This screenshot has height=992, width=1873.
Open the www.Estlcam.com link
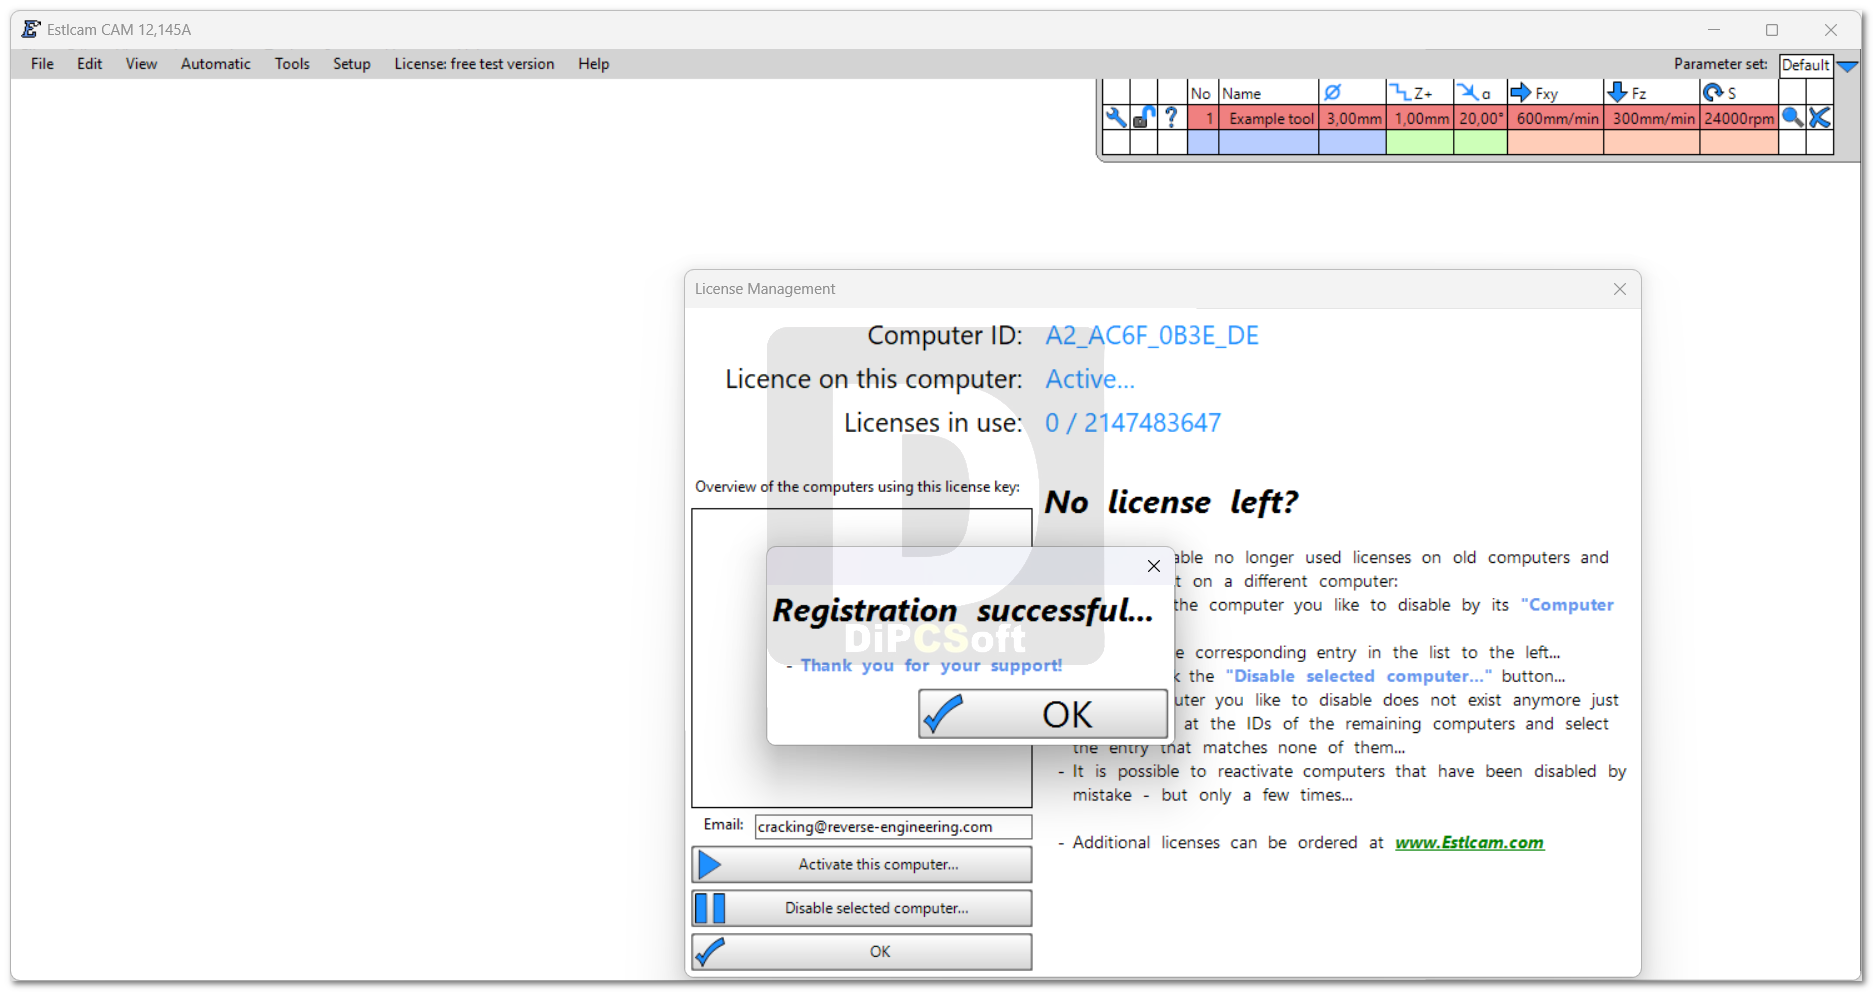[x=1469, y=843]
